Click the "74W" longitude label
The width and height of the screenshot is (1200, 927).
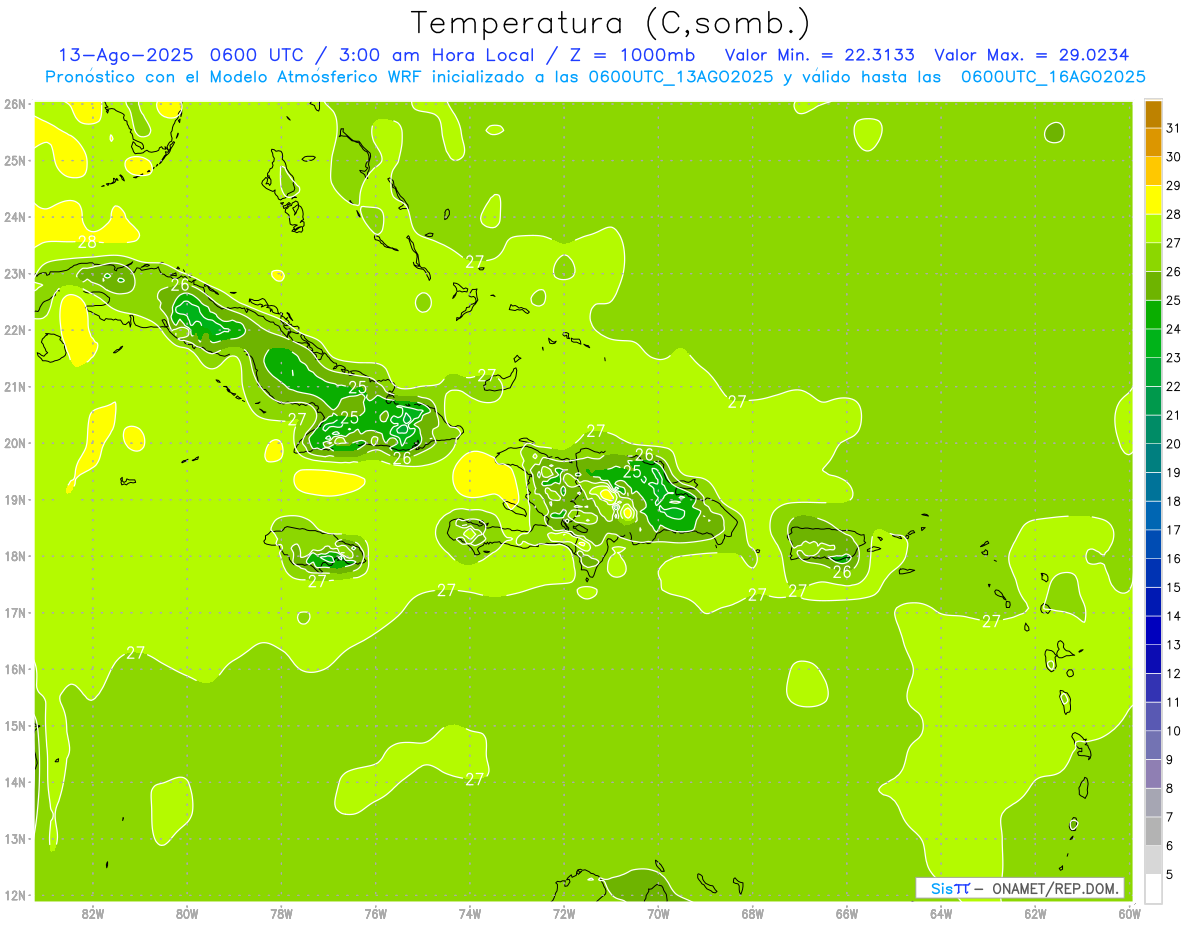tap(470, 913)
